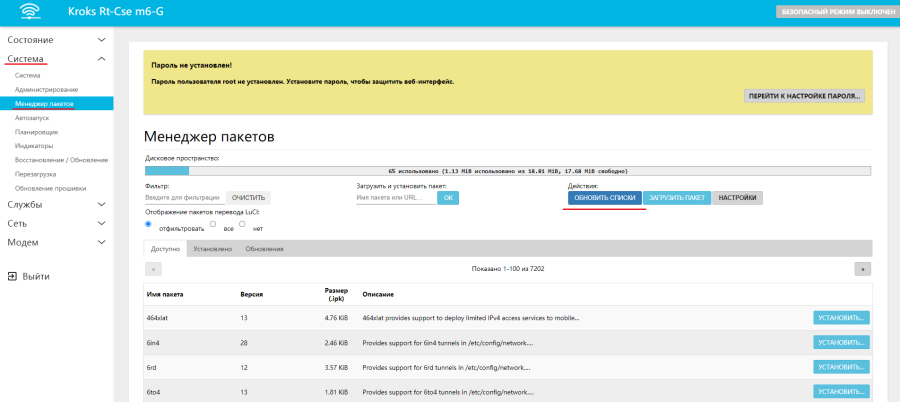Install the 464xlat package
The image size is (900, 402).
point(841,318)
